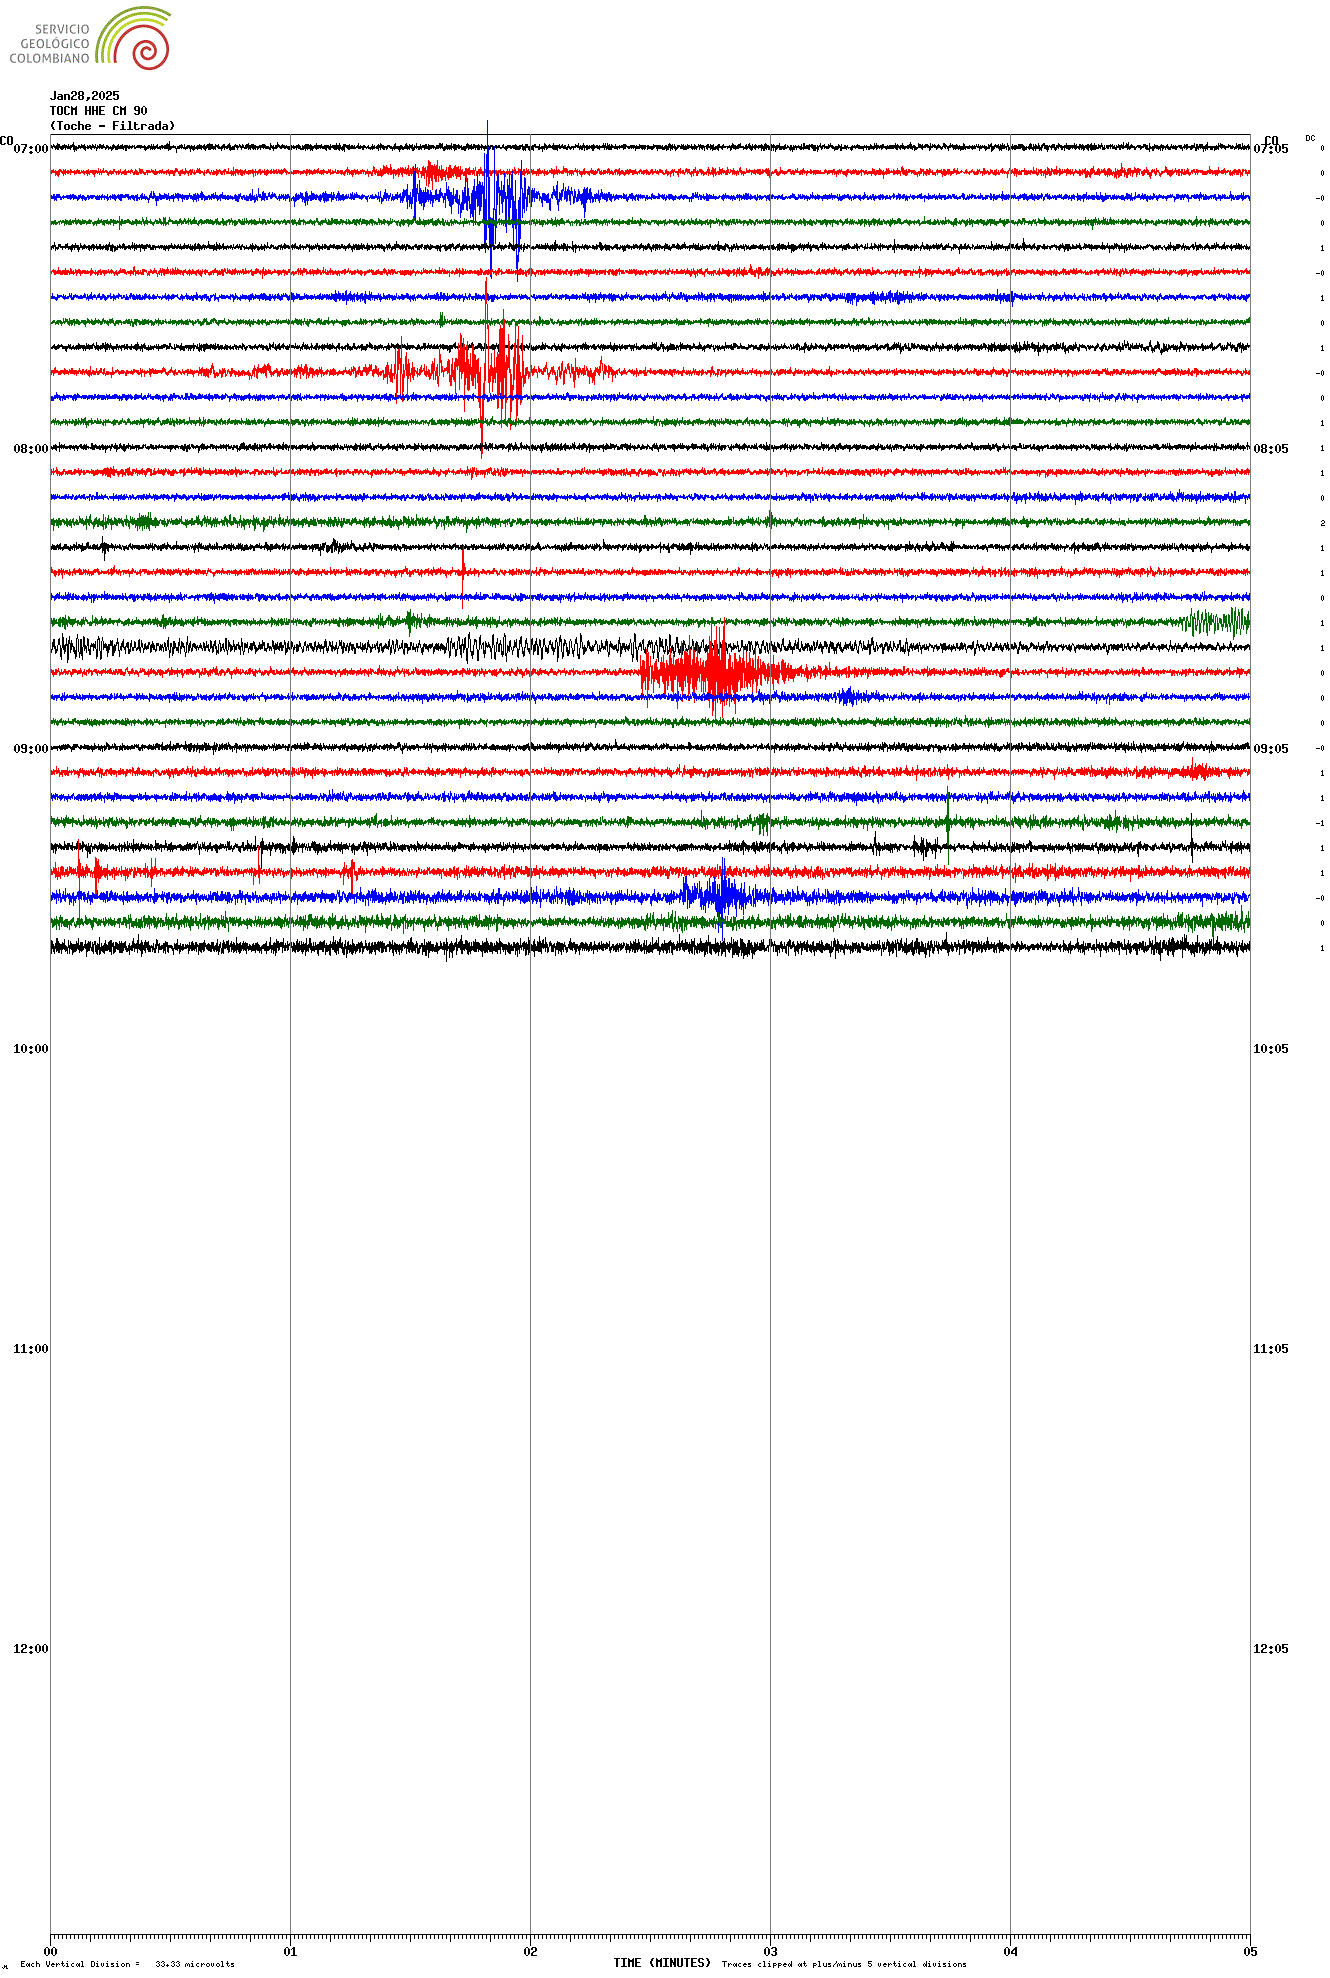This screenshot has height=1978, width=1330.
Task: Select the 10:00 left time label
Action: pos(30,1049)
